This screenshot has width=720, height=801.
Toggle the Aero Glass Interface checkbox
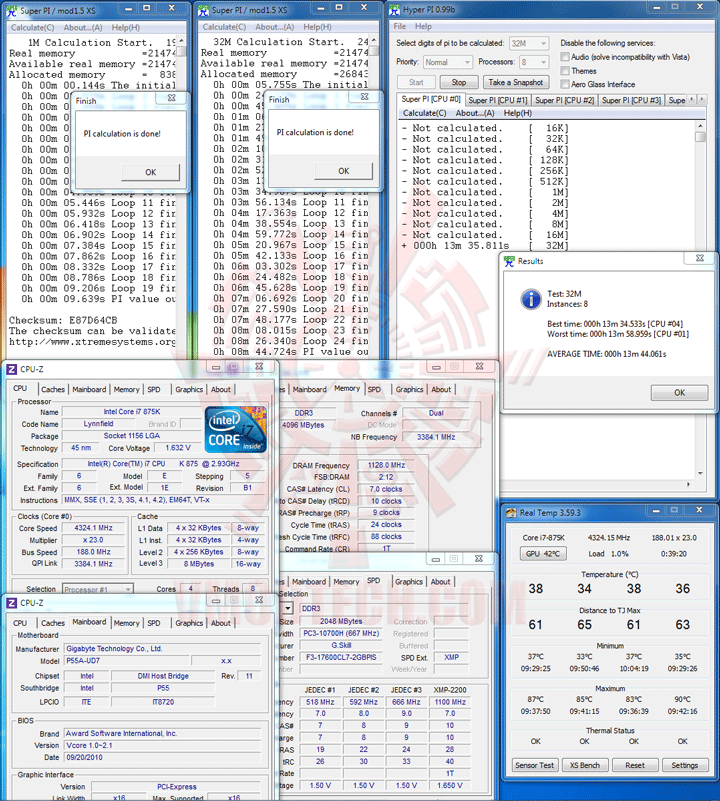(x=565, y=84)
